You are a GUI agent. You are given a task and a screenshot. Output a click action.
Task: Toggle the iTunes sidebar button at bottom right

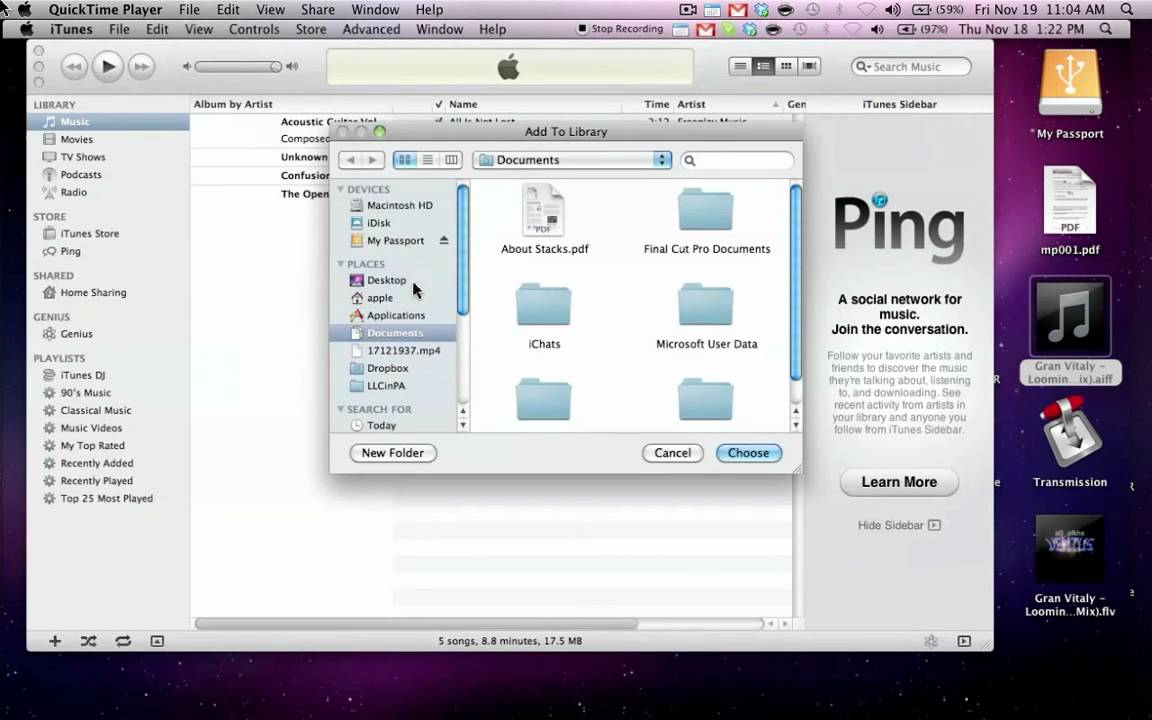[x=964, y=641]
